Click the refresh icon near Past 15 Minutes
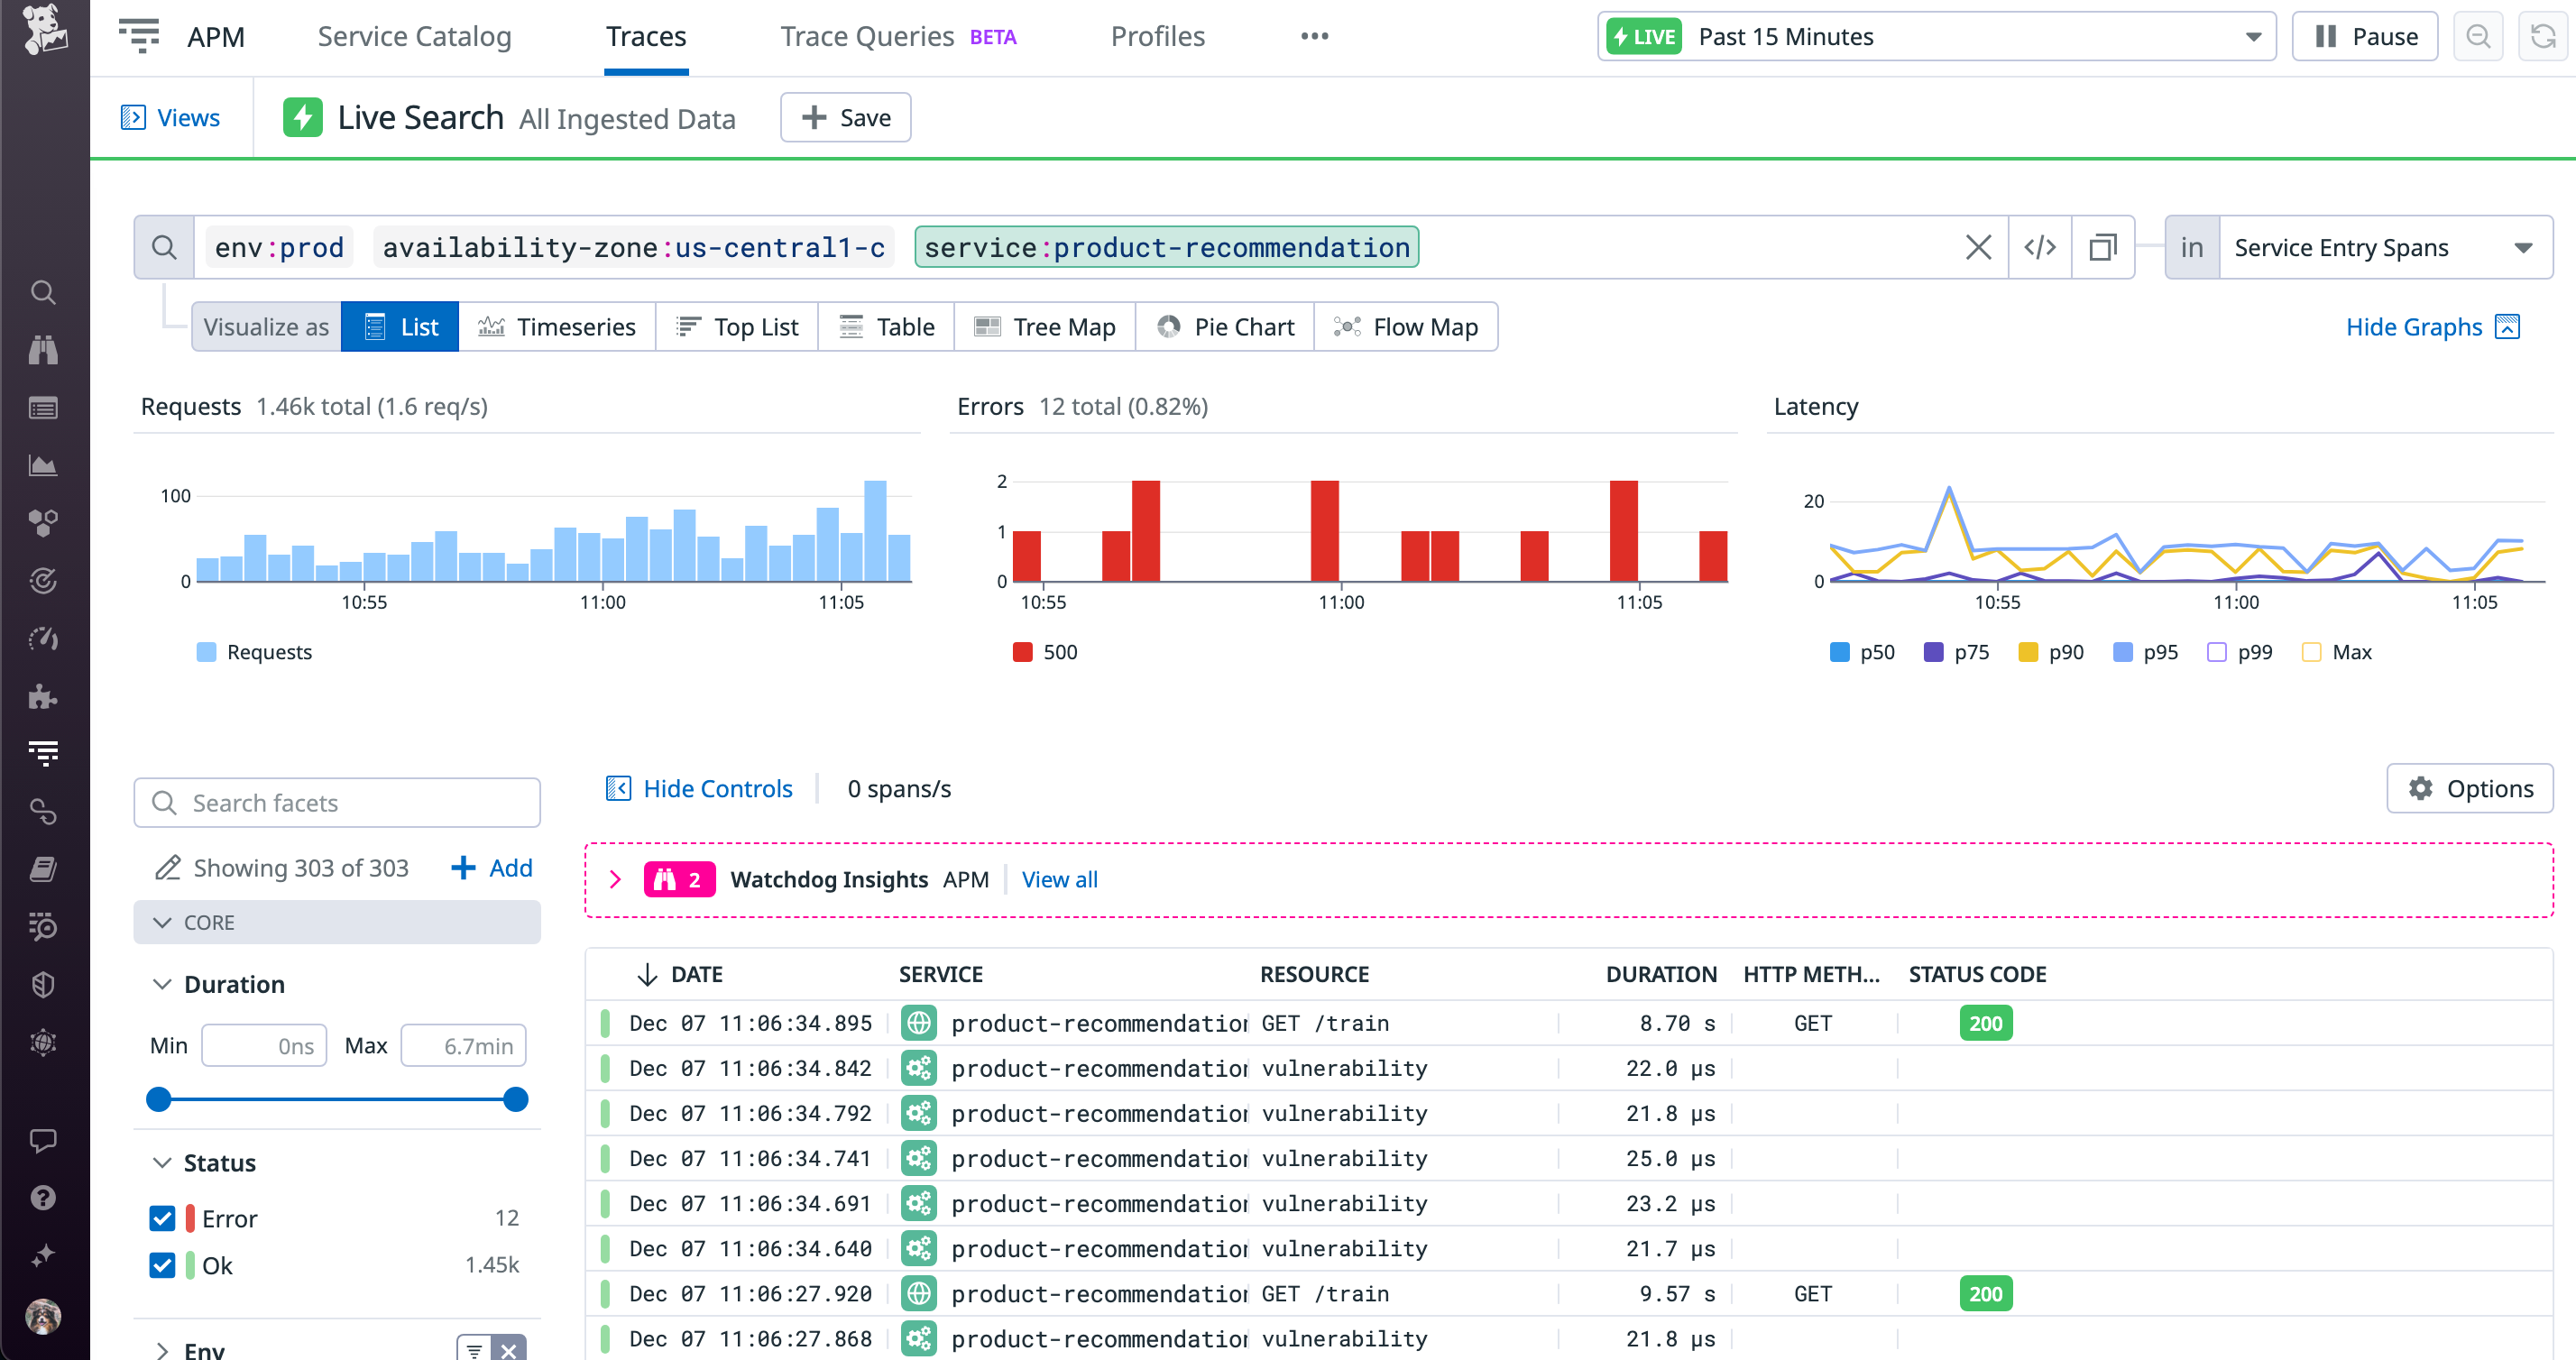This screenshot has height=1360, width=2576. [x=2543, y=36]
